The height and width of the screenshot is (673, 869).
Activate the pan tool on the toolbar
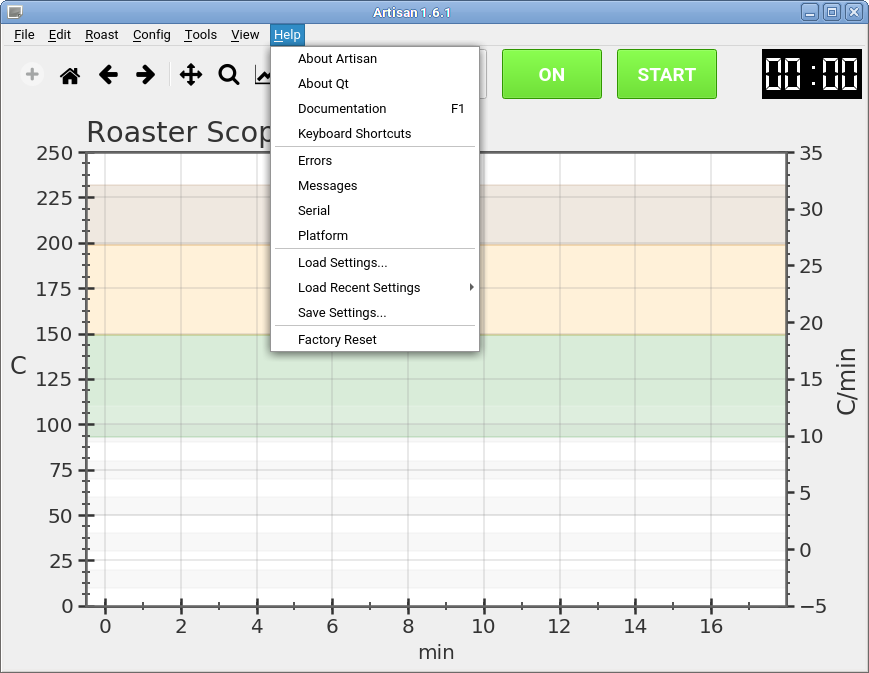(190, 74)
